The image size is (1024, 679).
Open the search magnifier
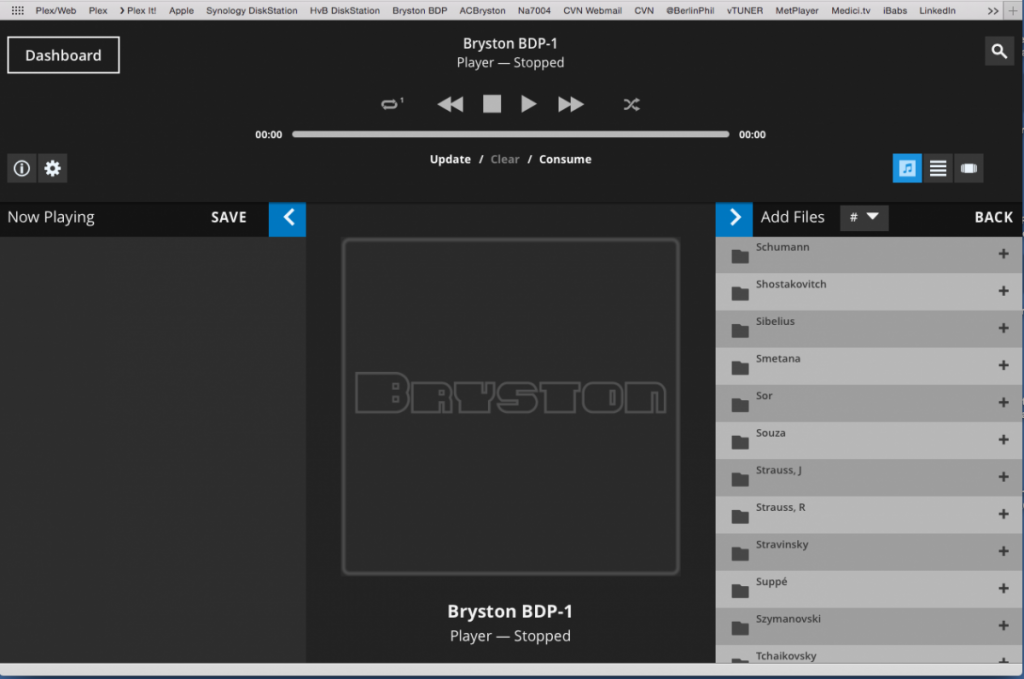point(999,51)
